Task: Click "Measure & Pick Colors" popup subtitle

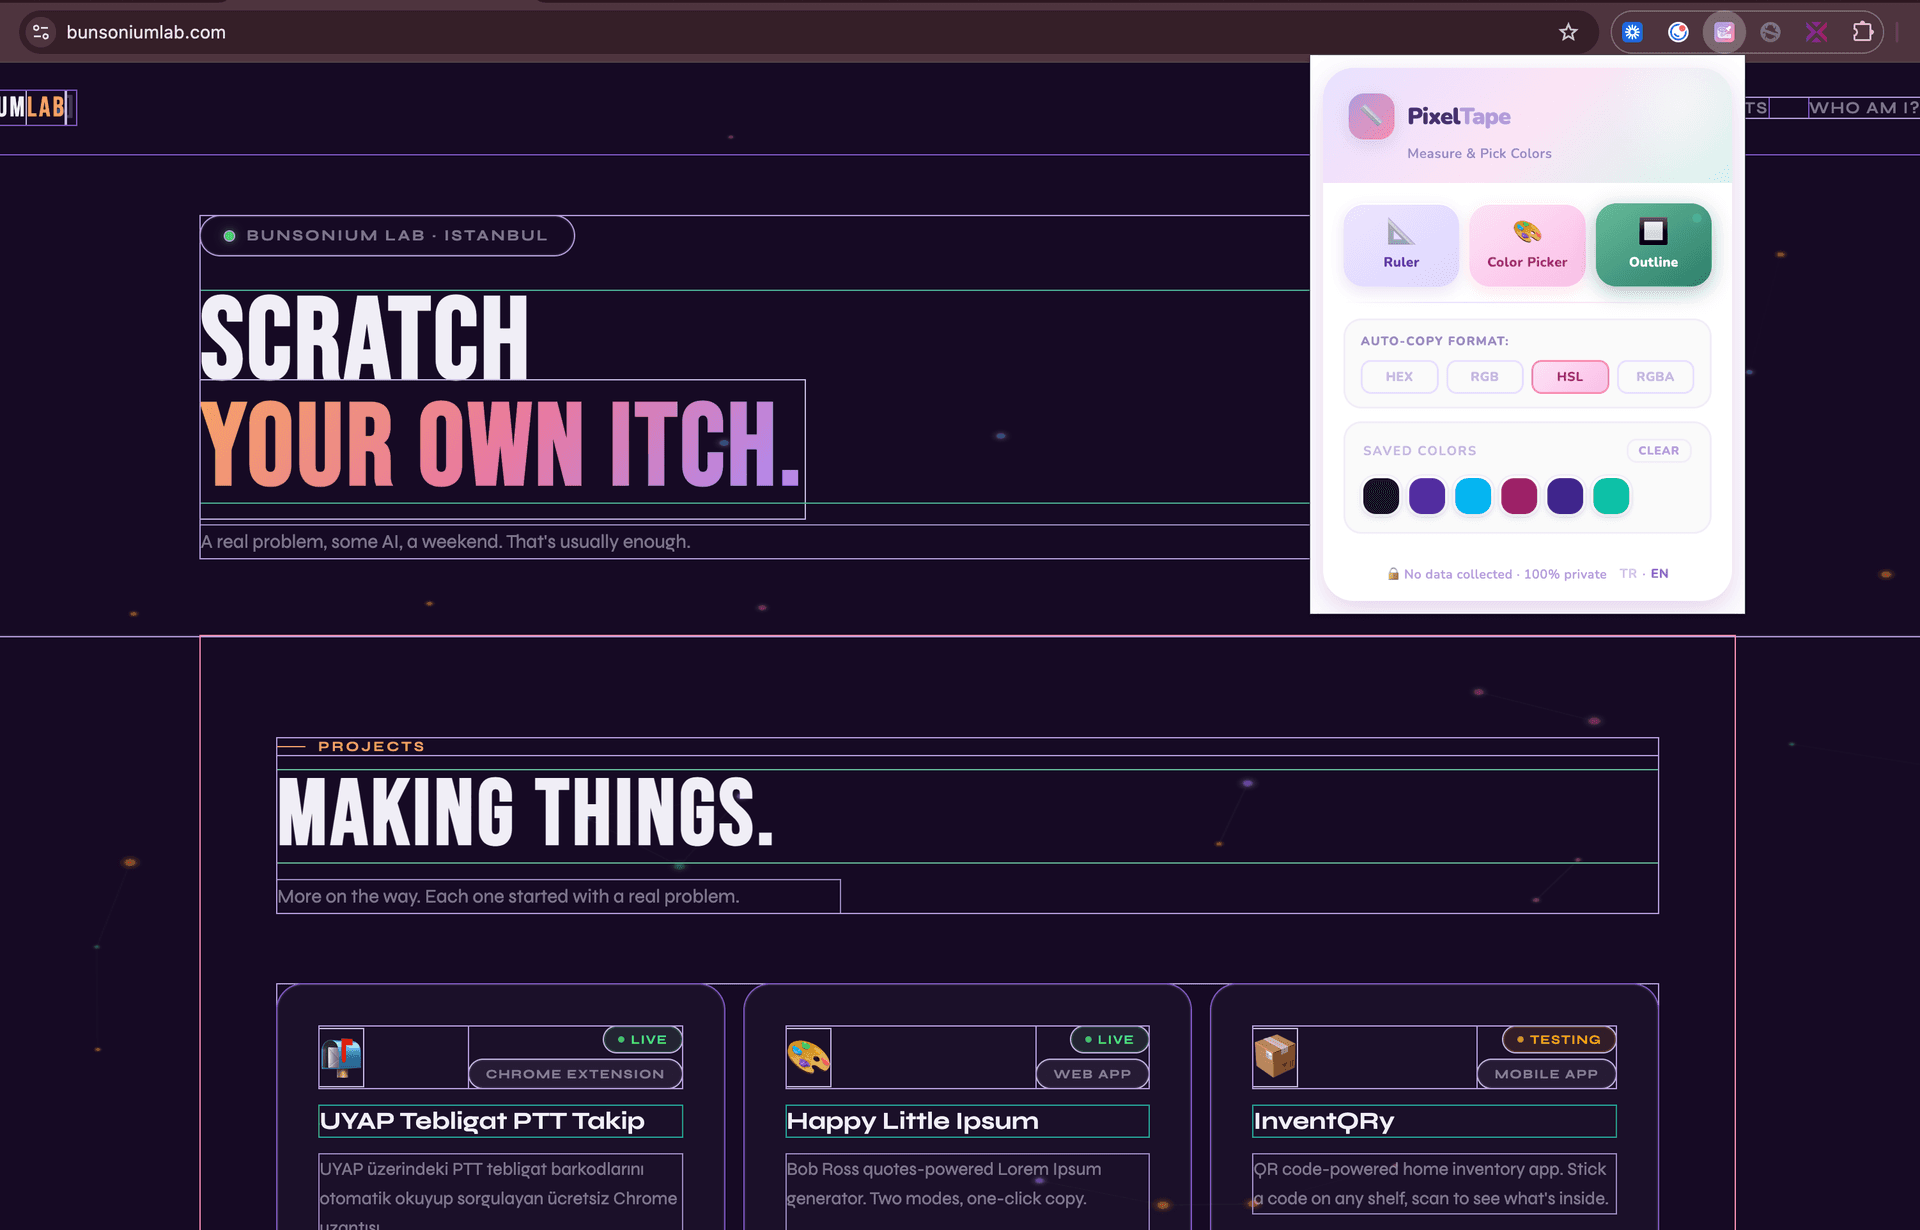Action: point(1479,154)
